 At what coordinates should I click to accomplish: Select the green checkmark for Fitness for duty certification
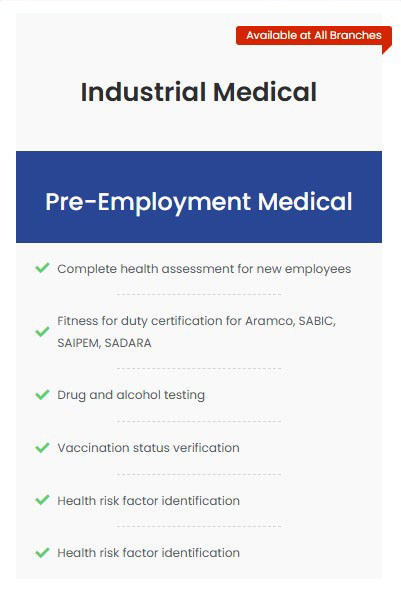click(42, 332)
